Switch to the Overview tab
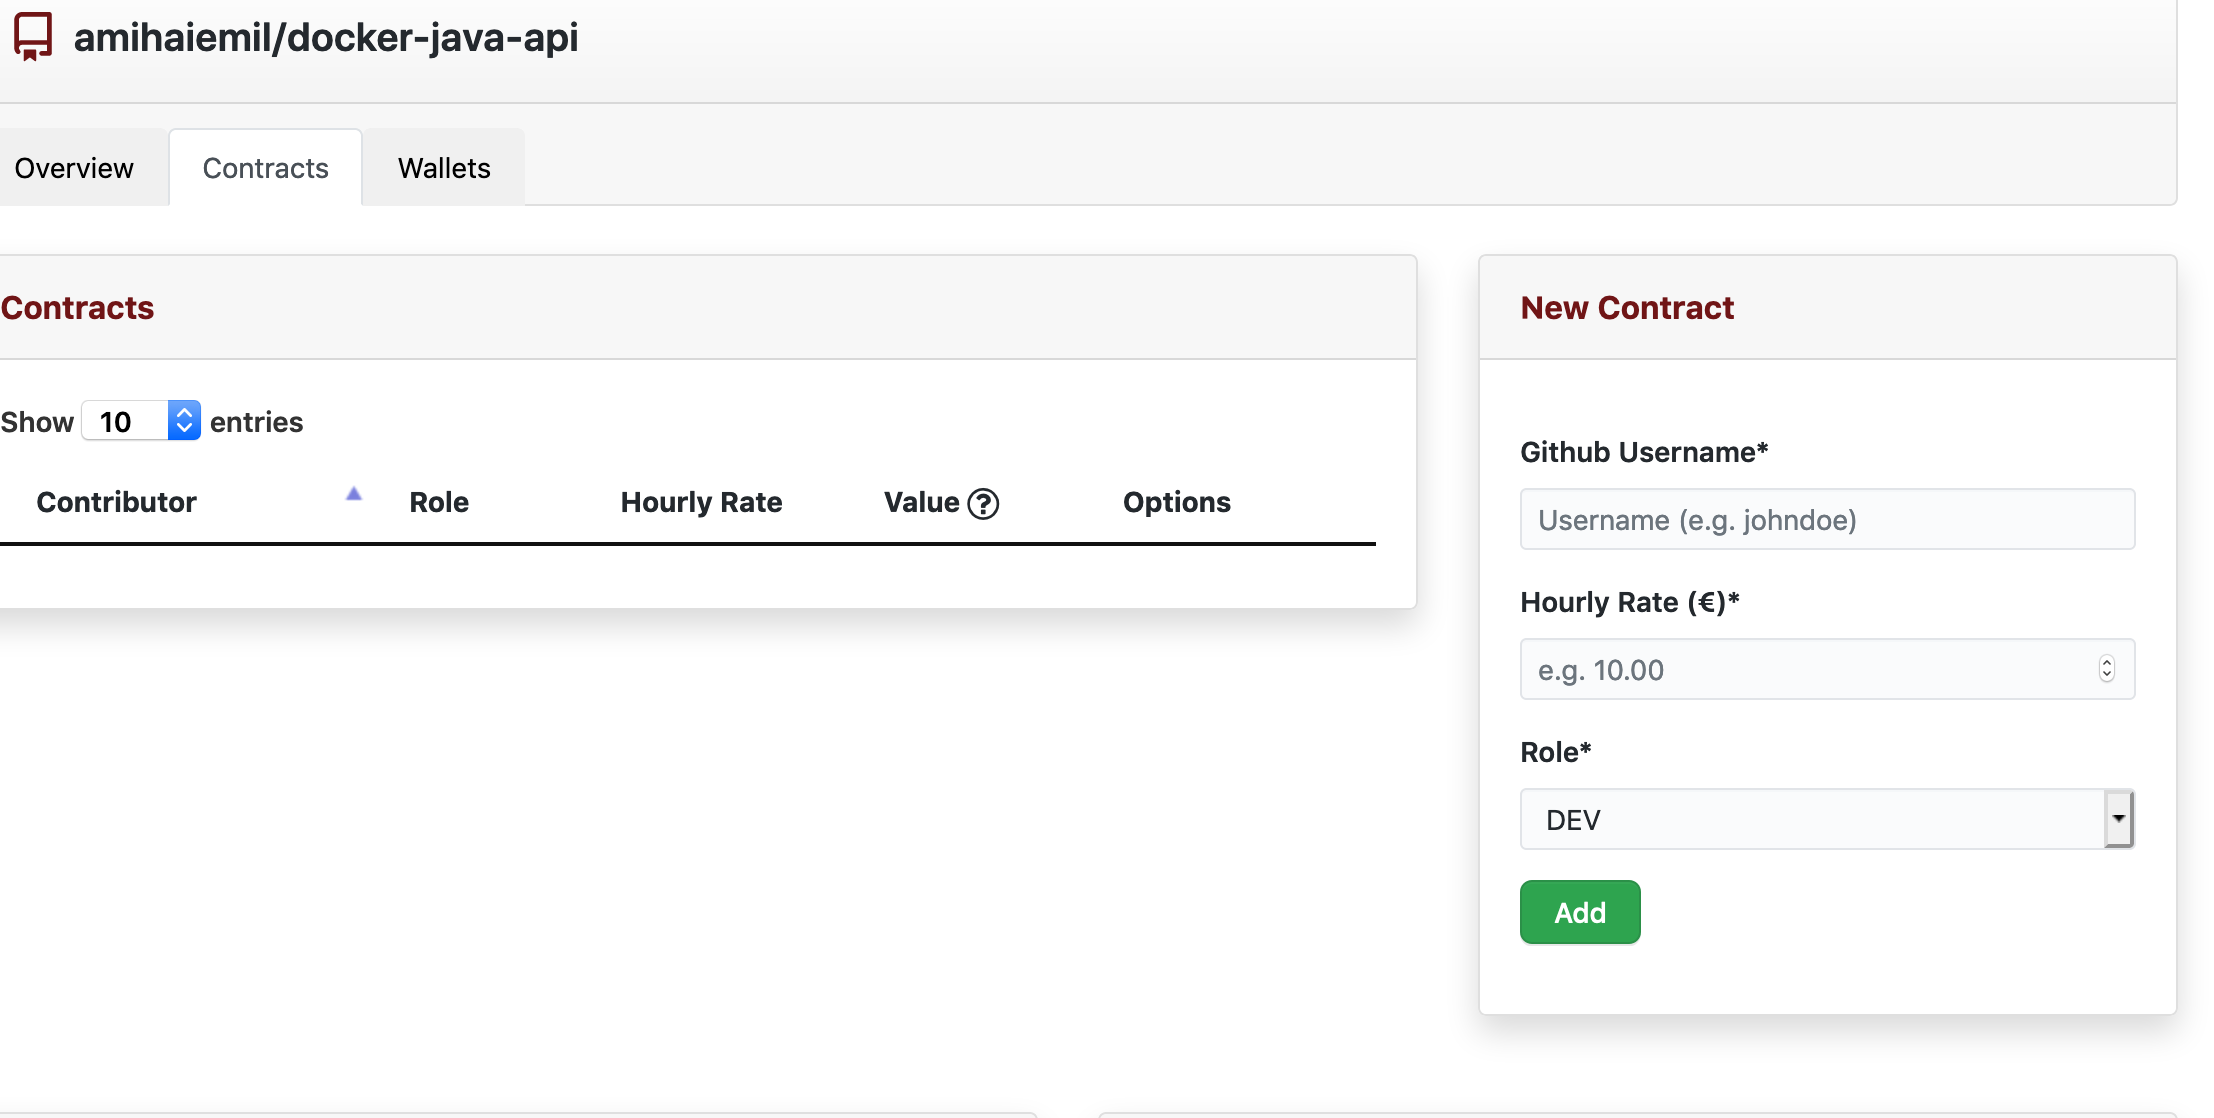 [x=73, y=167]
